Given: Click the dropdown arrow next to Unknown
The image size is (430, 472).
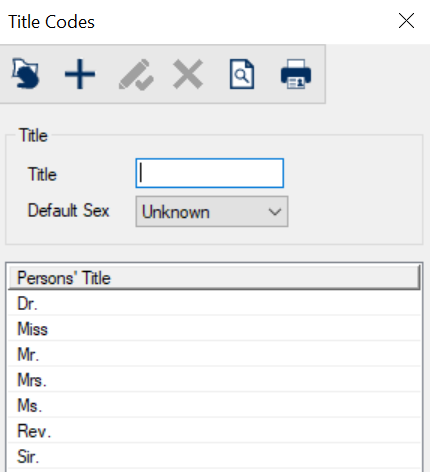Looking at the screenshot, I should click(275, 212).
